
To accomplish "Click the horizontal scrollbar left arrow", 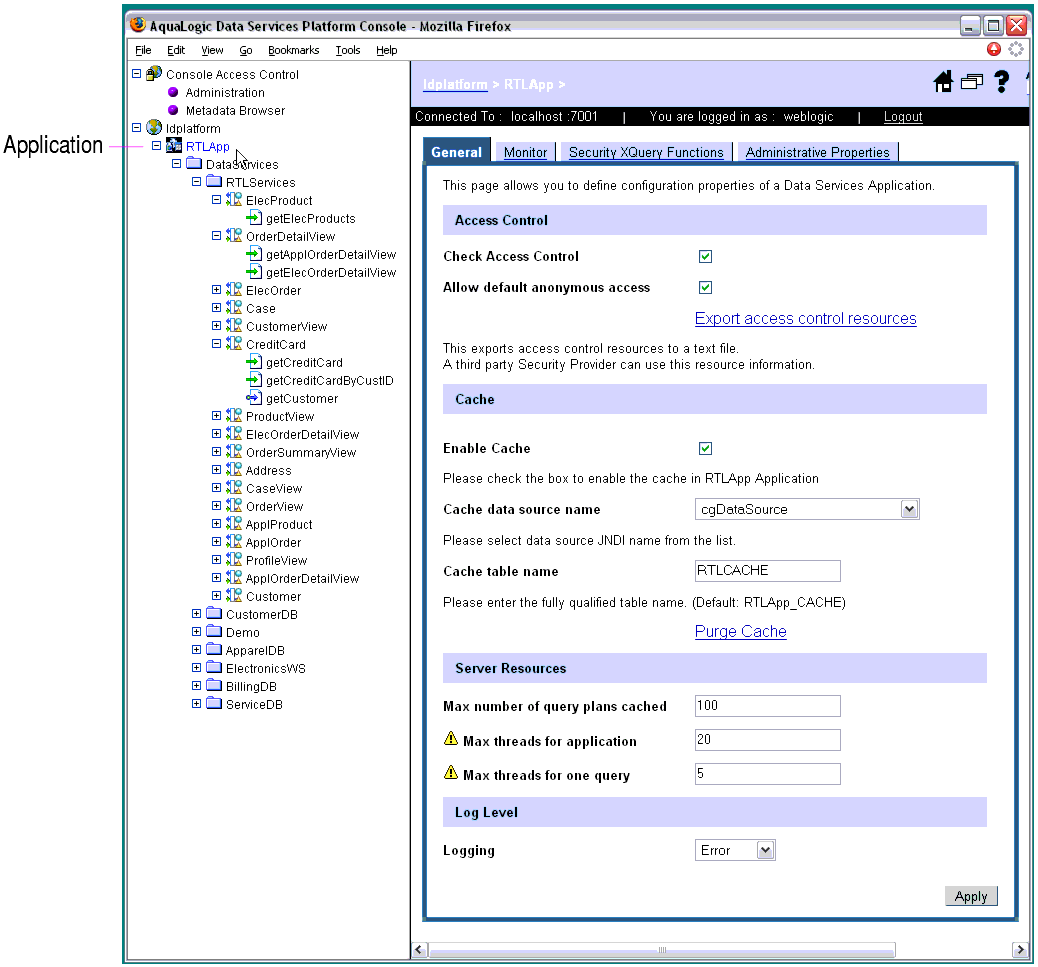I will tap(419, 950).
